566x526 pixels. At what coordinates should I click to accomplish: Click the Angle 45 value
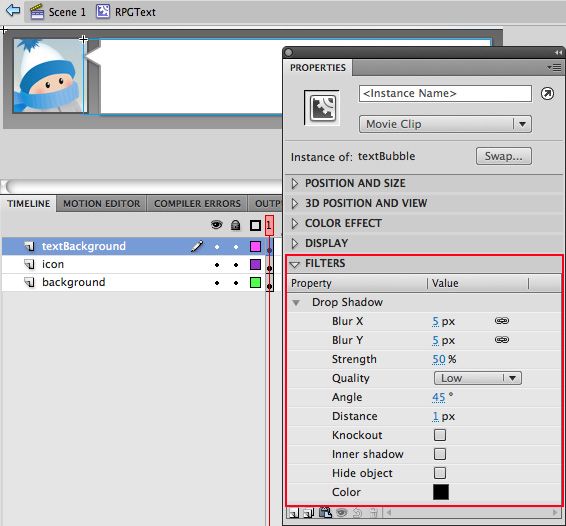439,397
